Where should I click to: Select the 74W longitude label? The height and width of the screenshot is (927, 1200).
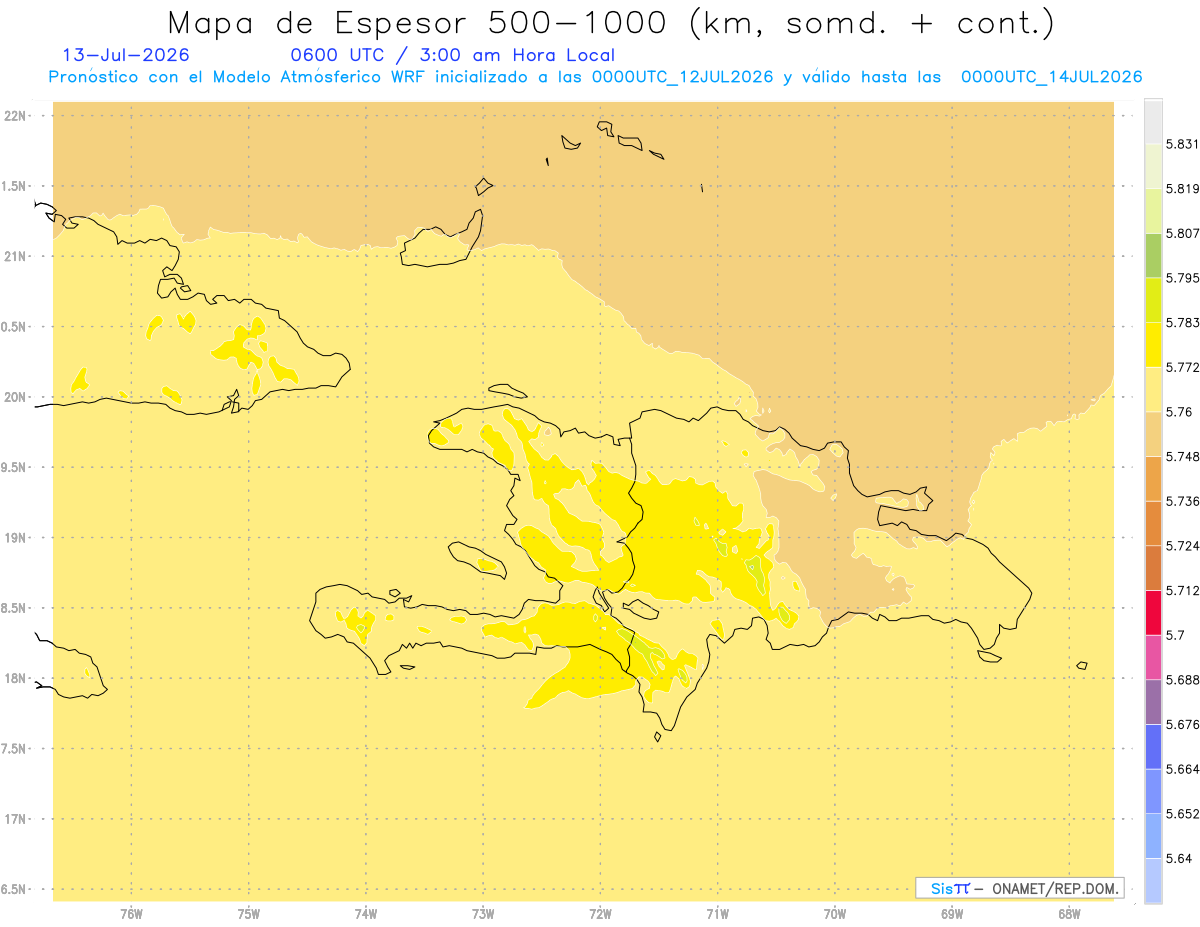[x=366, y=914]
